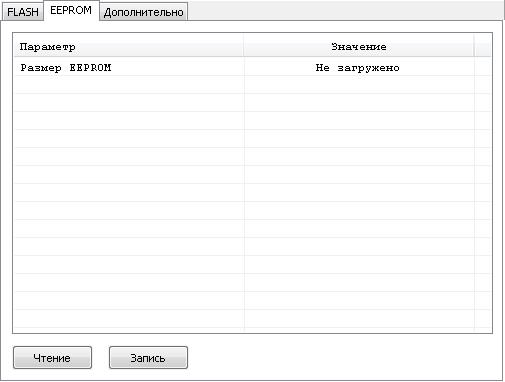The height and width of the screenshot is (382, 505).
Task: Click the empty header cell right of Значение
Action: click(x=482, y=47)
